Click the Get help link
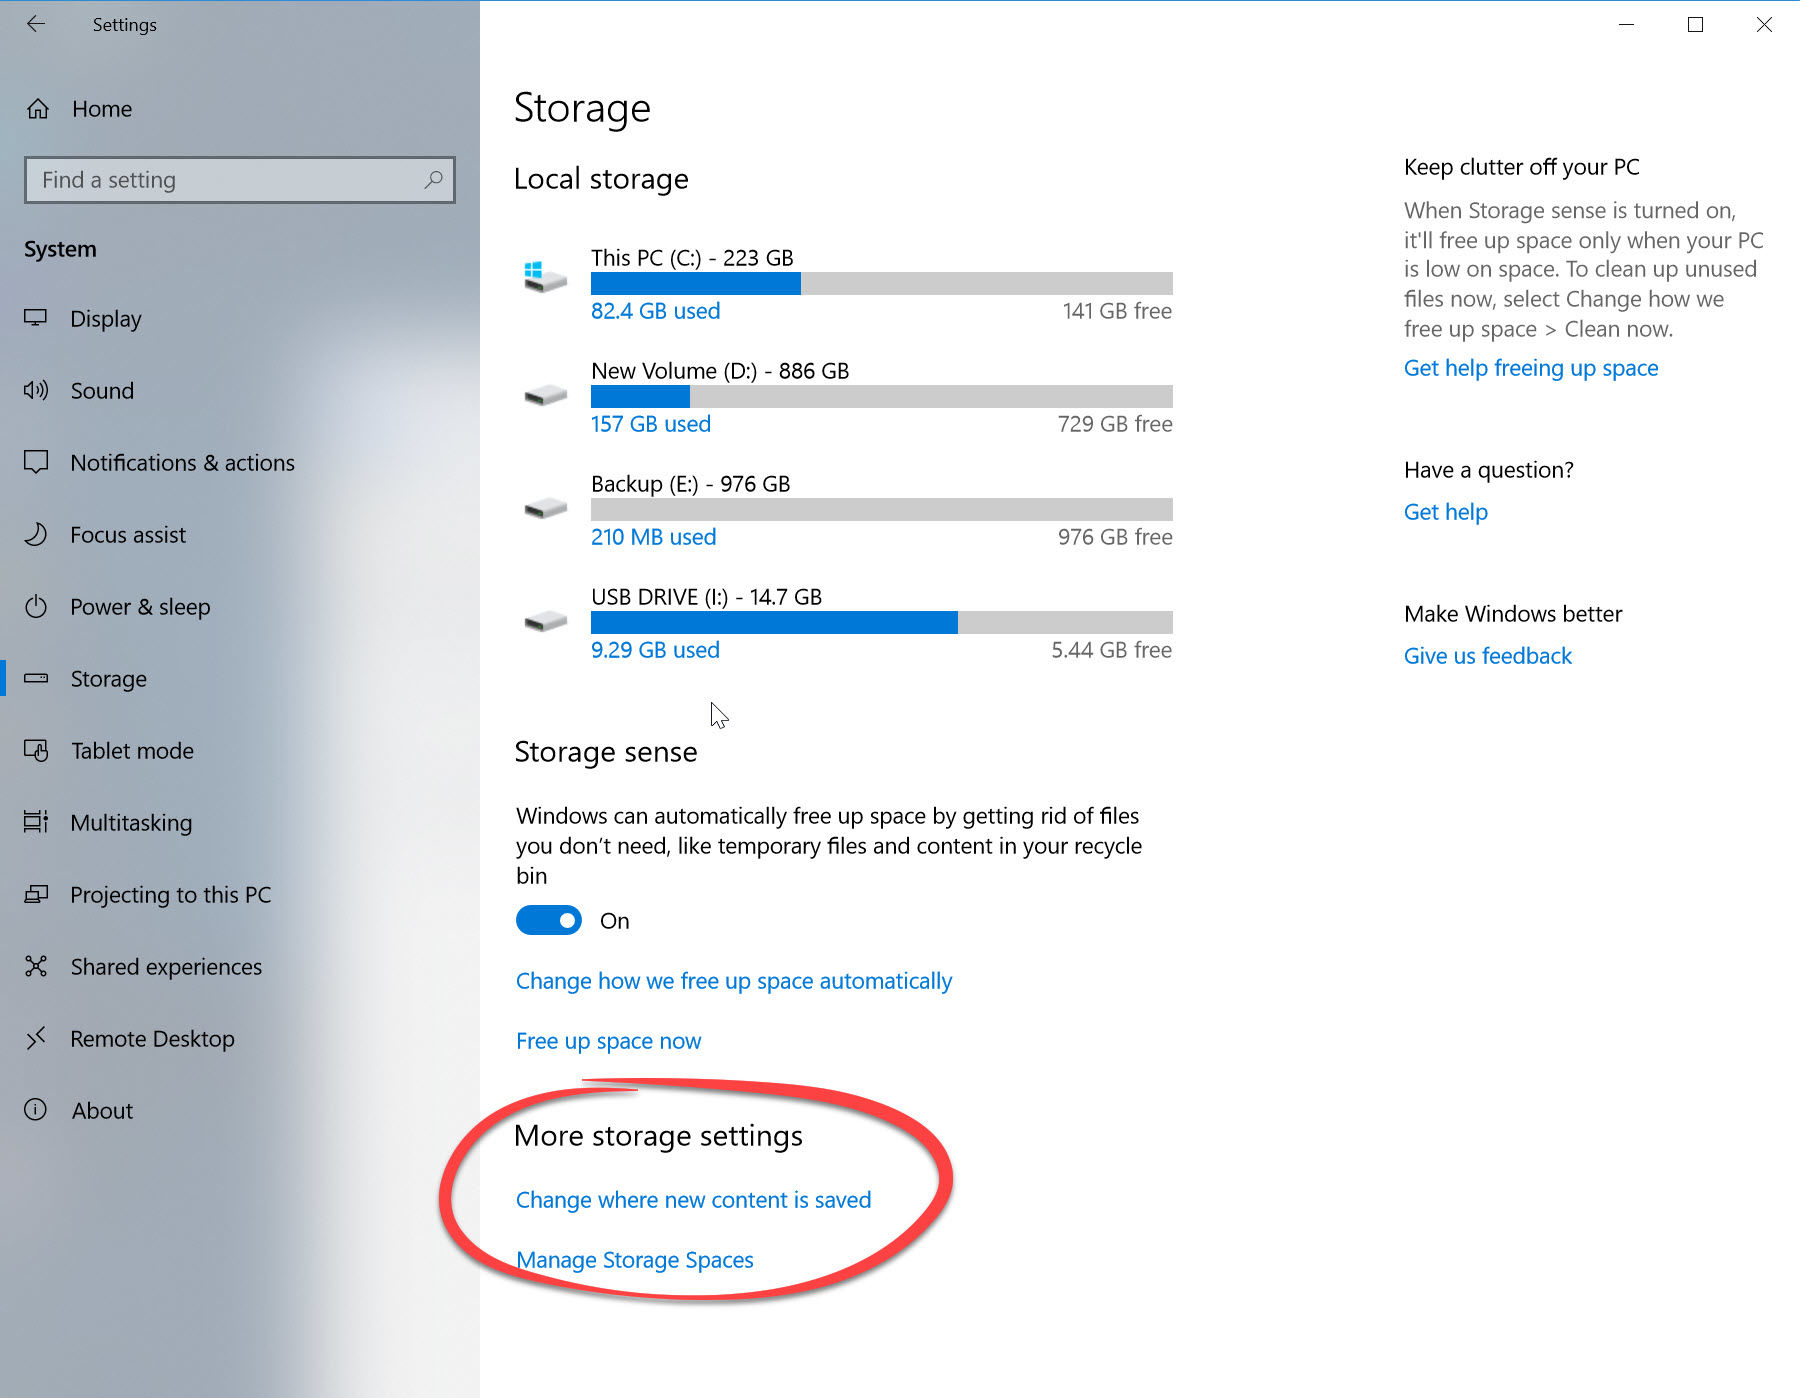1800x1398 pixels. point(1446,512)
